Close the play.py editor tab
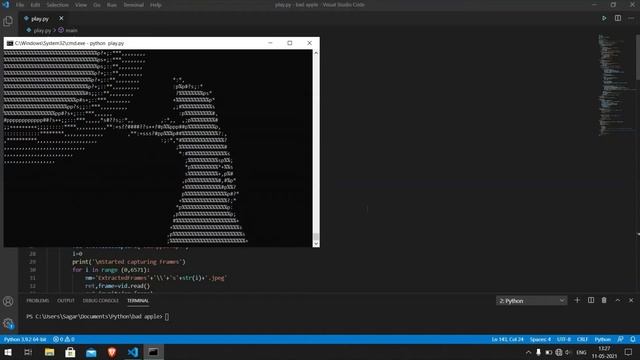Viewport: 640px width, 360px height. pos(61,18)
